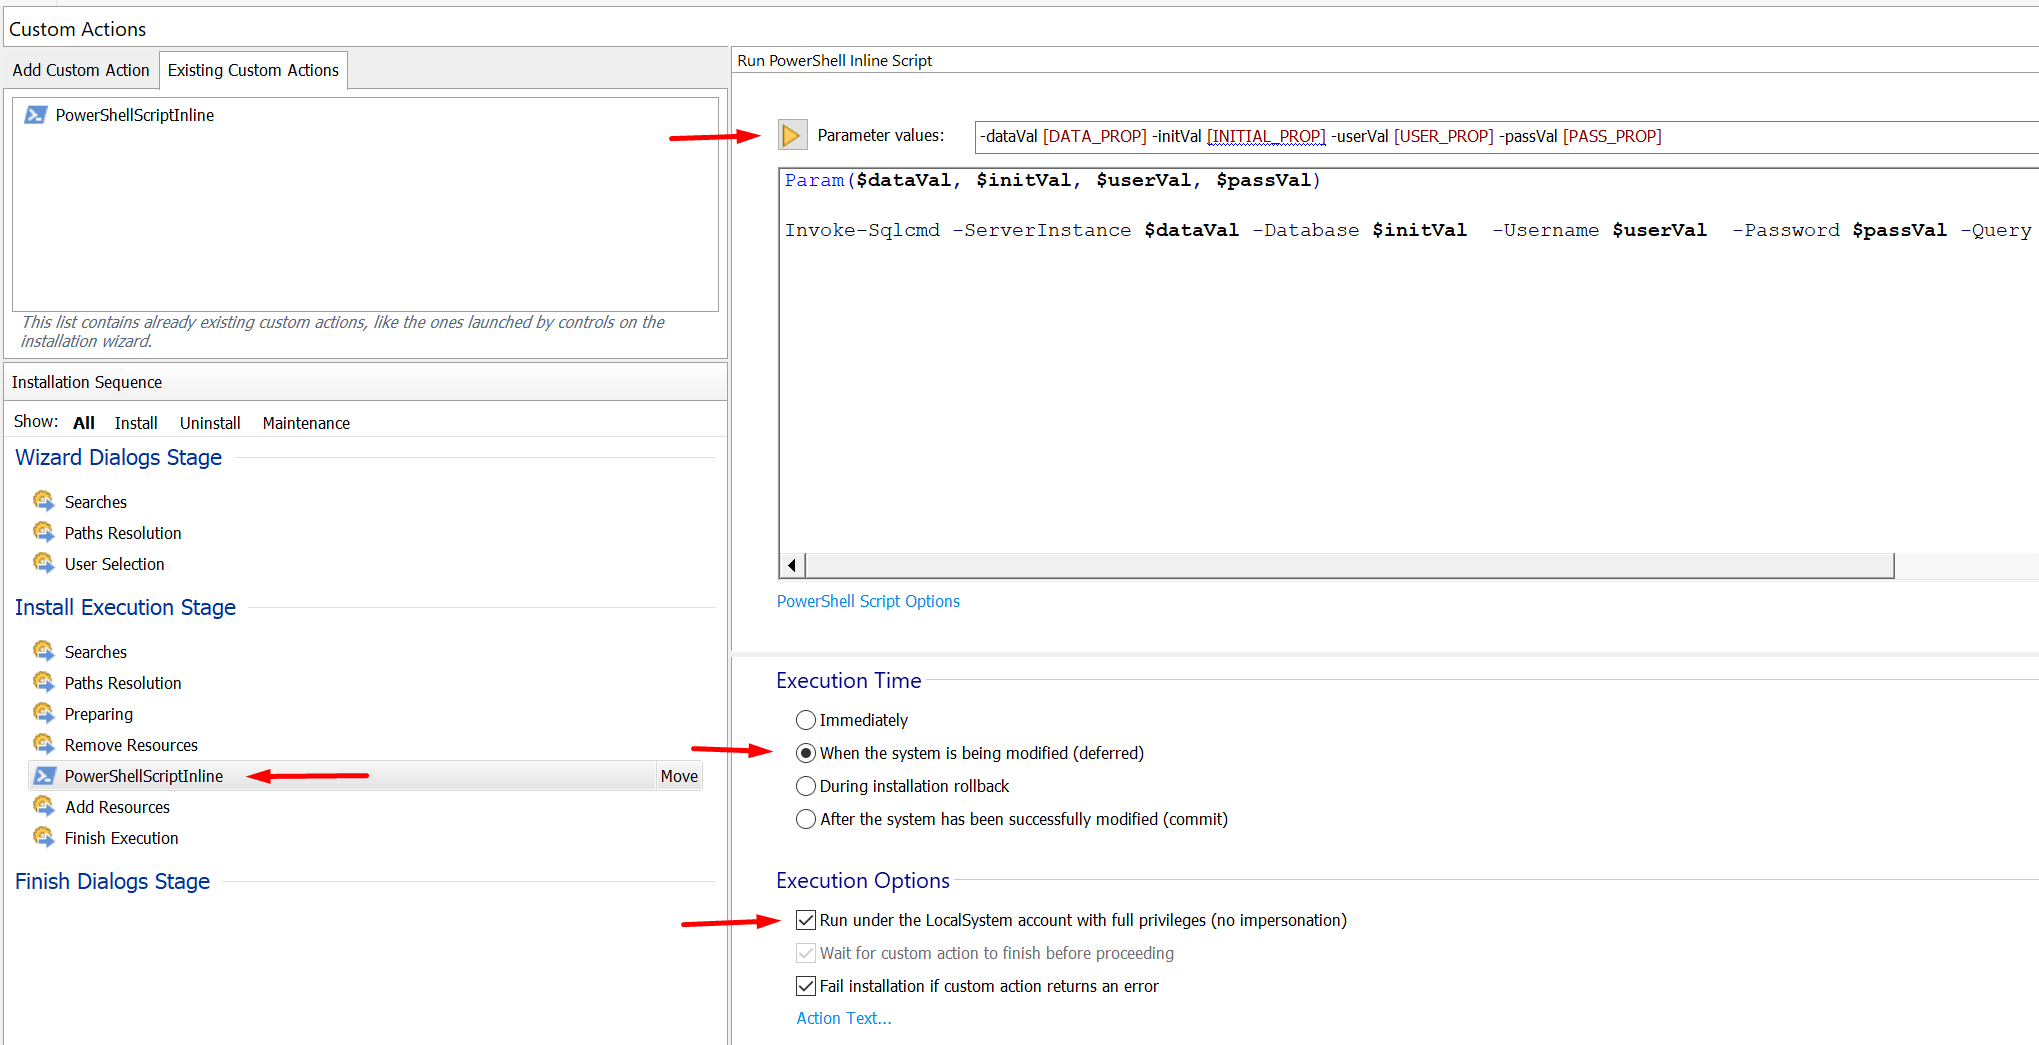Show only Maintenance sequence actions
2039x1045 pixels.
coord(306,423)
